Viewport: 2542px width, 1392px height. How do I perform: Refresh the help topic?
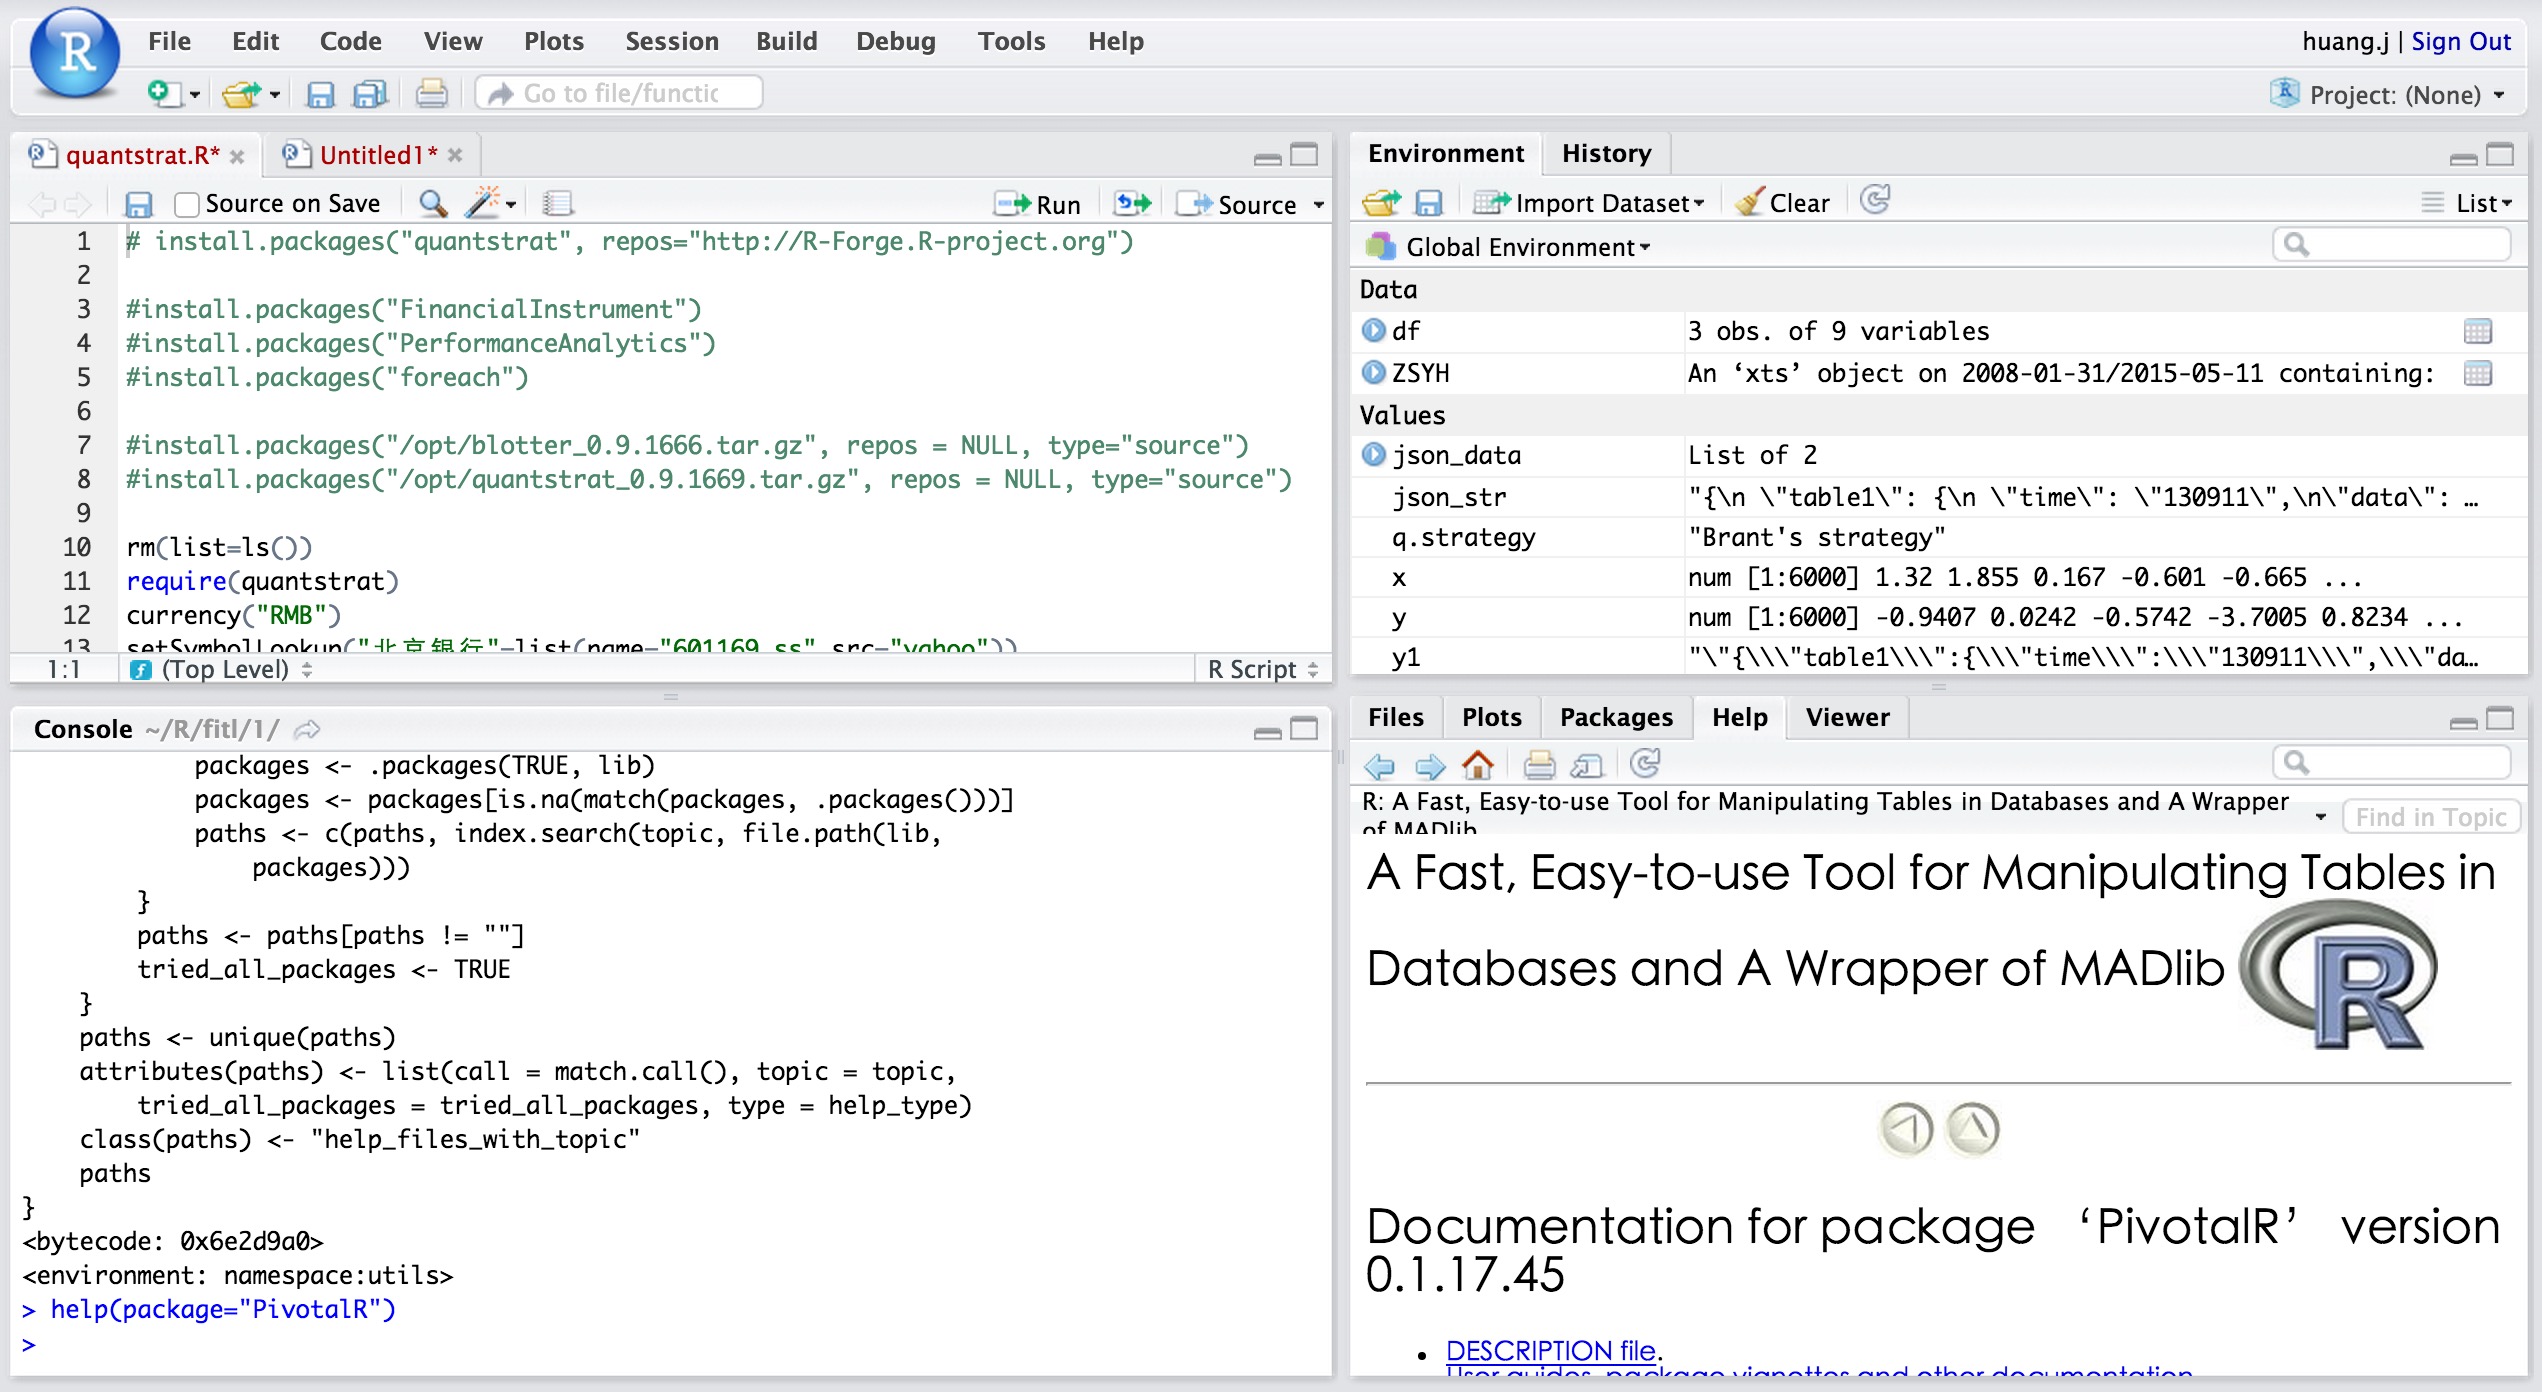pyautogui.click(x=1645, y=764)
